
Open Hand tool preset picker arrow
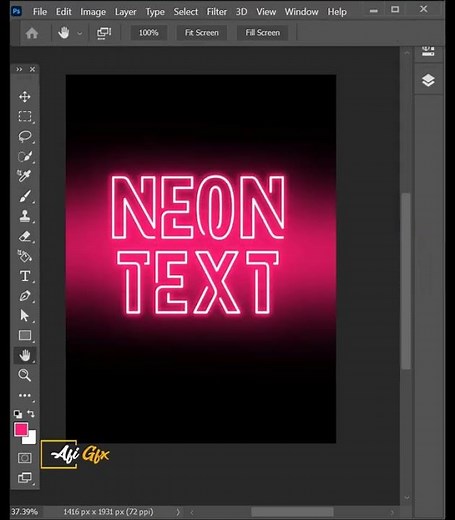click(x=80, y=33)
